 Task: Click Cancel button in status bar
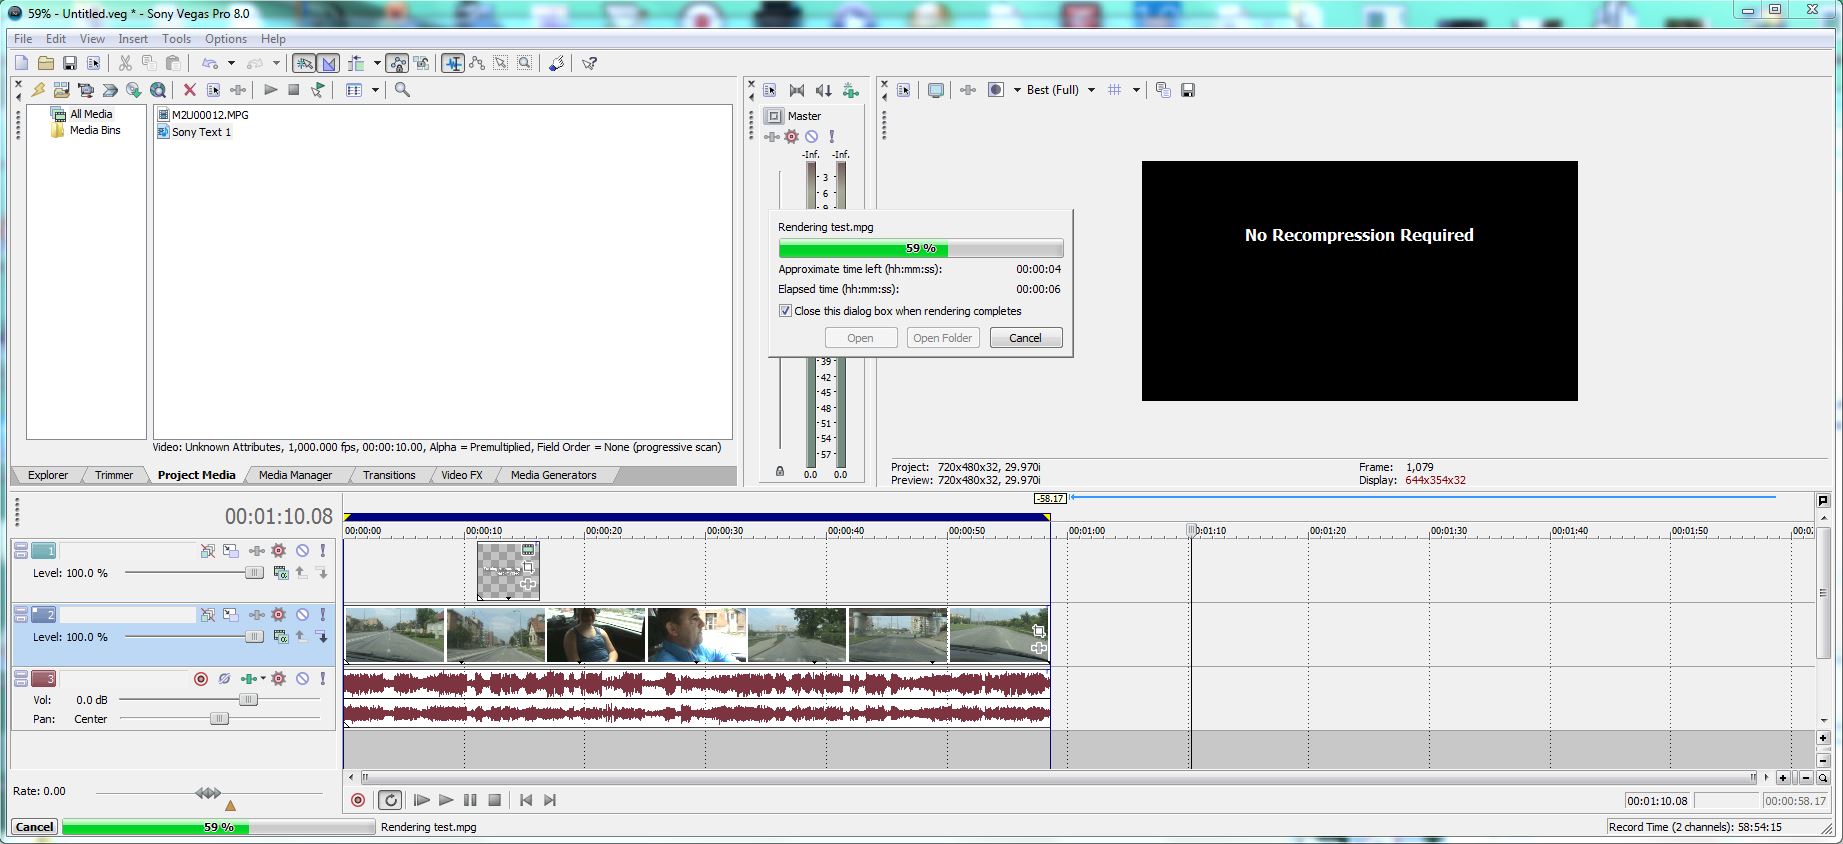34,827
